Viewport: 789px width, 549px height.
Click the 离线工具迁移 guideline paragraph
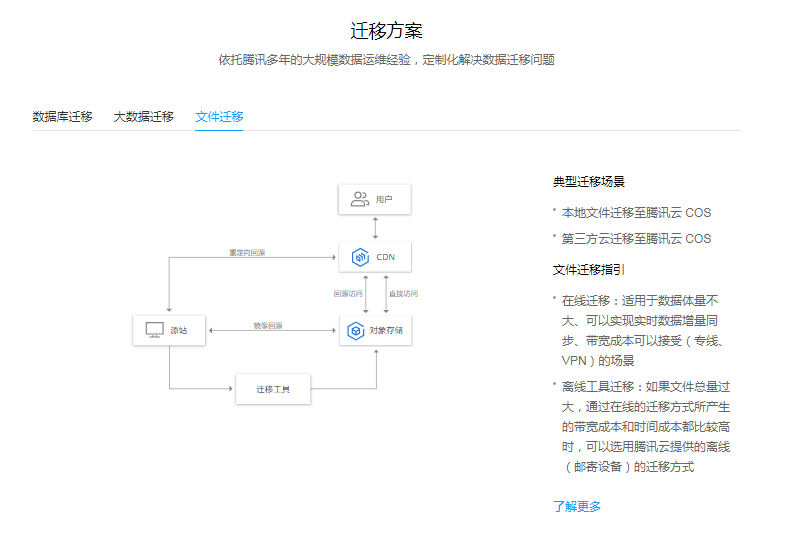pos(646,427)
